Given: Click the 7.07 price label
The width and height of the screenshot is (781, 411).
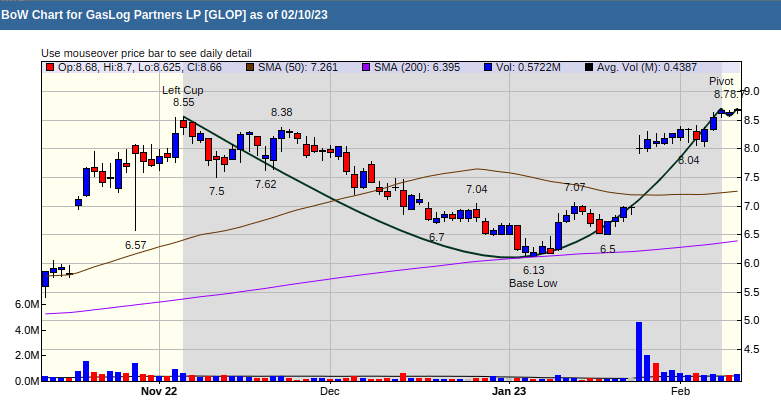Looking at the screenshot, I should [575, 187].
